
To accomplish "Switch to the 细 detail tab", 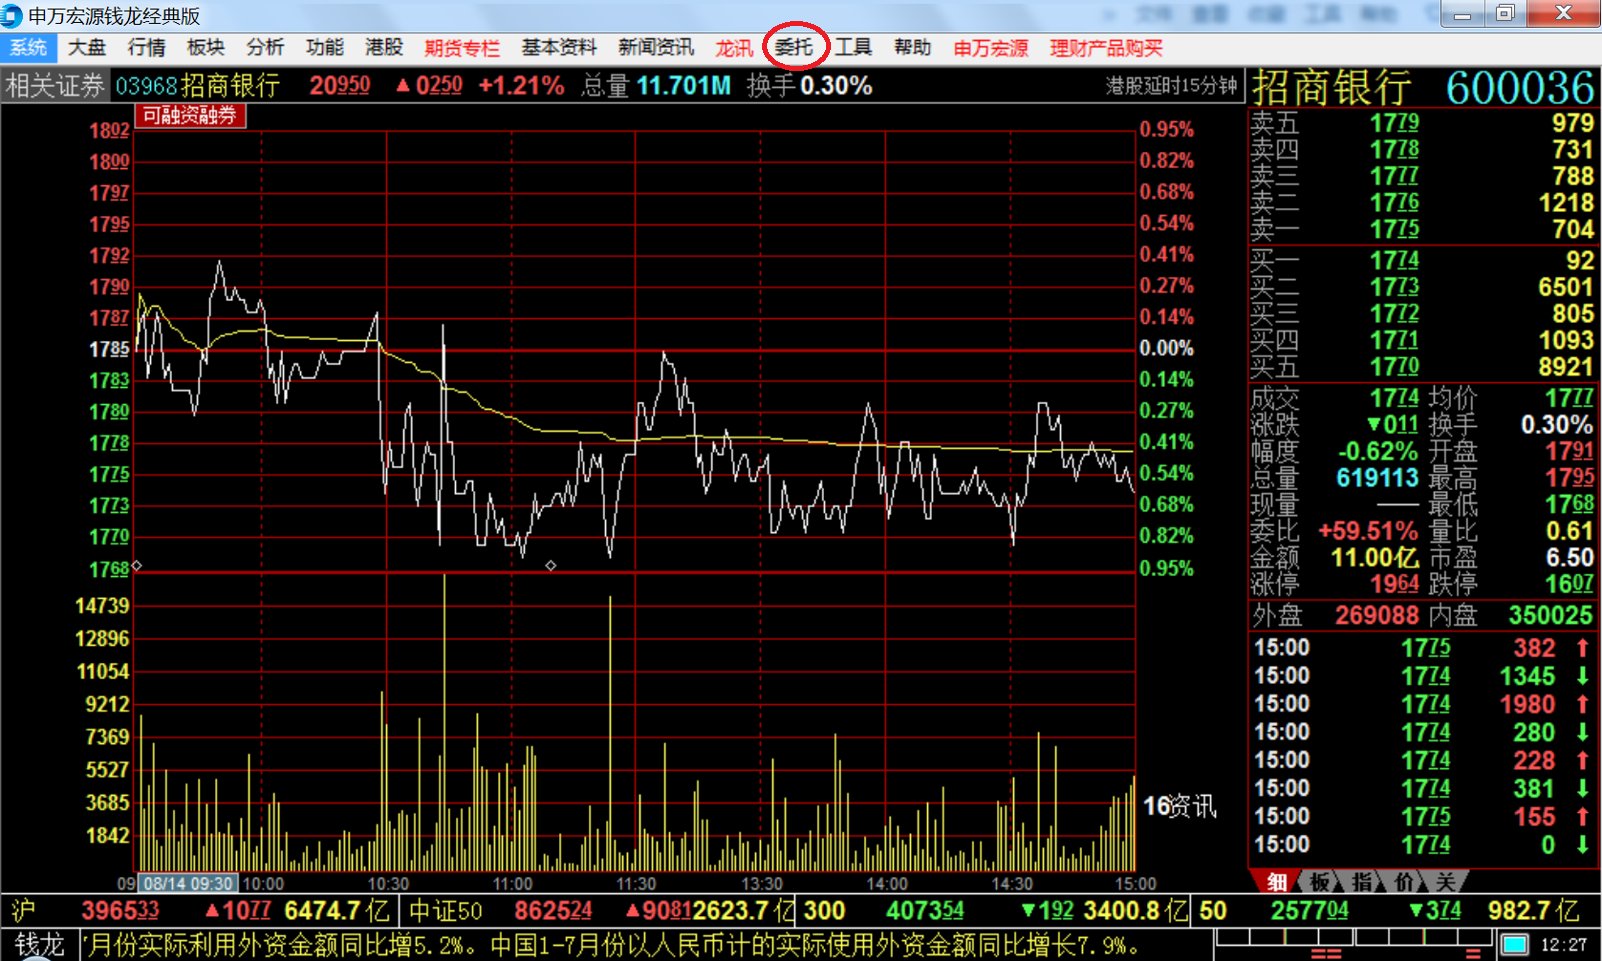I will click(x=1277, y=881).
